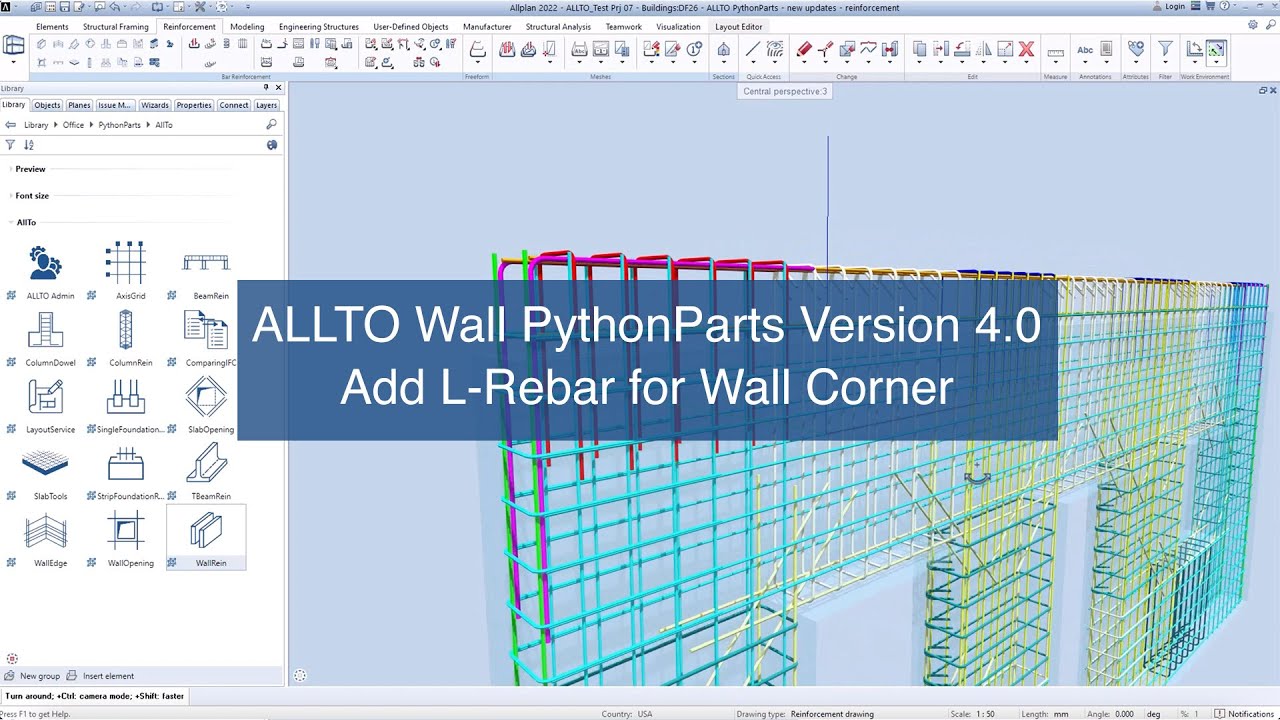1280x720 pixels.
Task: Select the SlabOpening library item
Action: (x=206, y=404)
